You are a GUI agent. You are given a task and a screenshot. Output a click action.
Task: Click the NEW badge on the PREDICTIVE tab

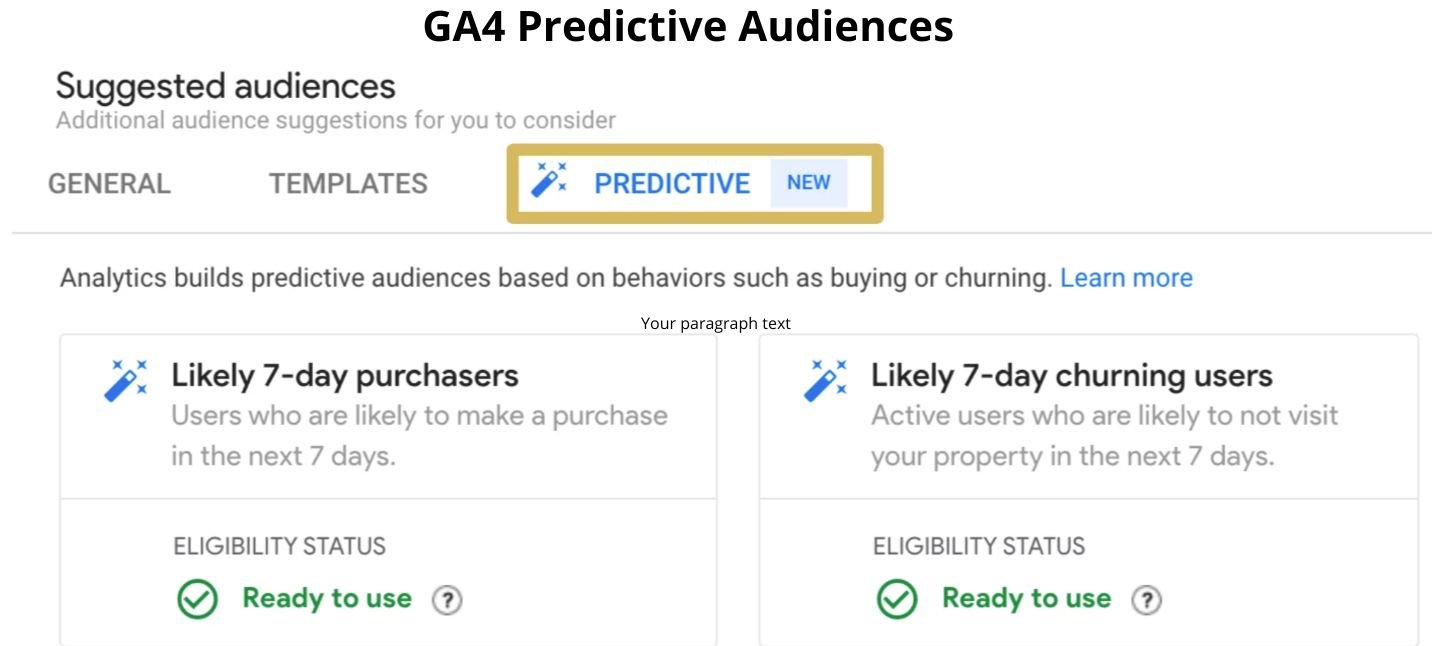[x=808, y=182]
